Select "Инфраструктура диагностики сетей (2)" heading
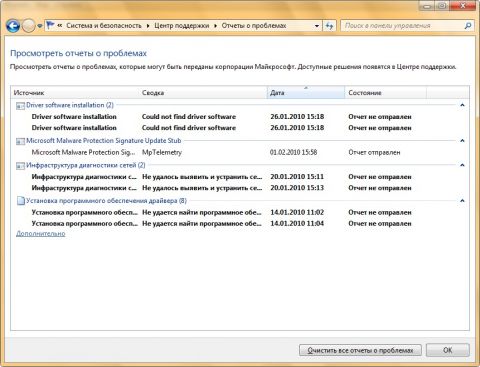480x367 pixels. [86, 165]
